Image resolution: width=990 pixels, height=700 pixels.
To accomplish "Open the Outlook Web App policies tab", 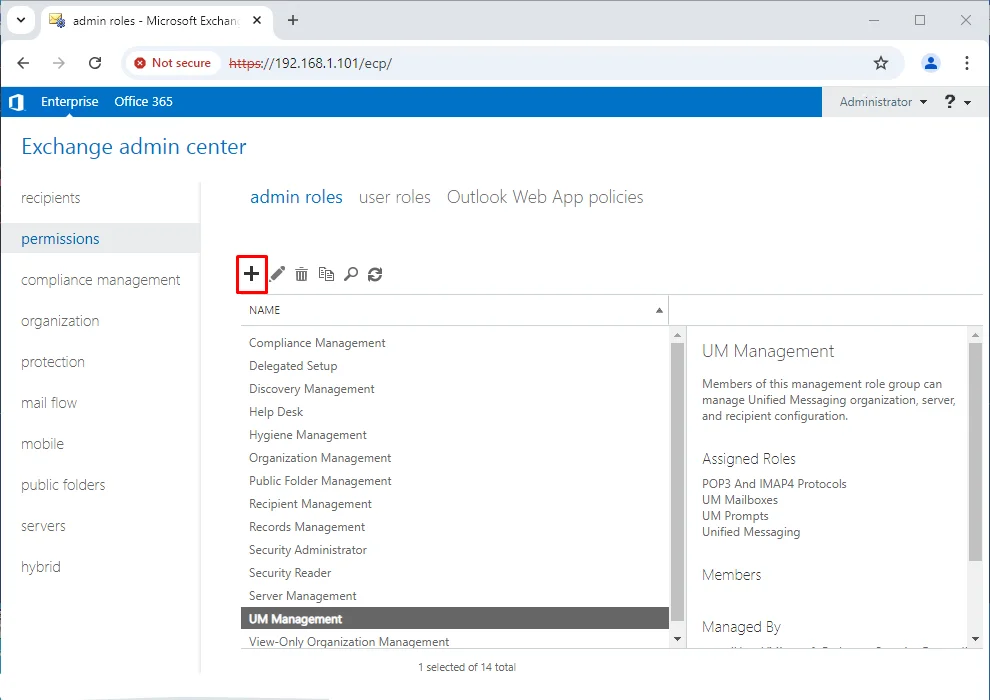I will [545, 197].
